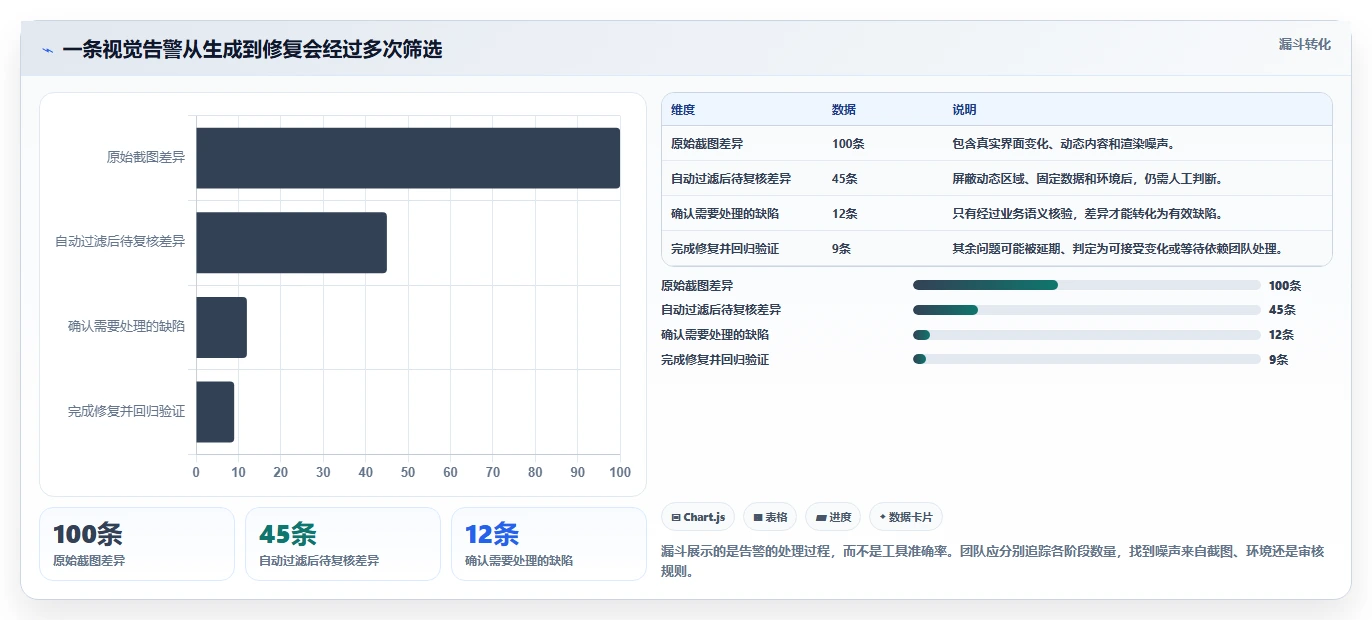Click the 100条 value beside the progress bar

[x=1285, y=286]
